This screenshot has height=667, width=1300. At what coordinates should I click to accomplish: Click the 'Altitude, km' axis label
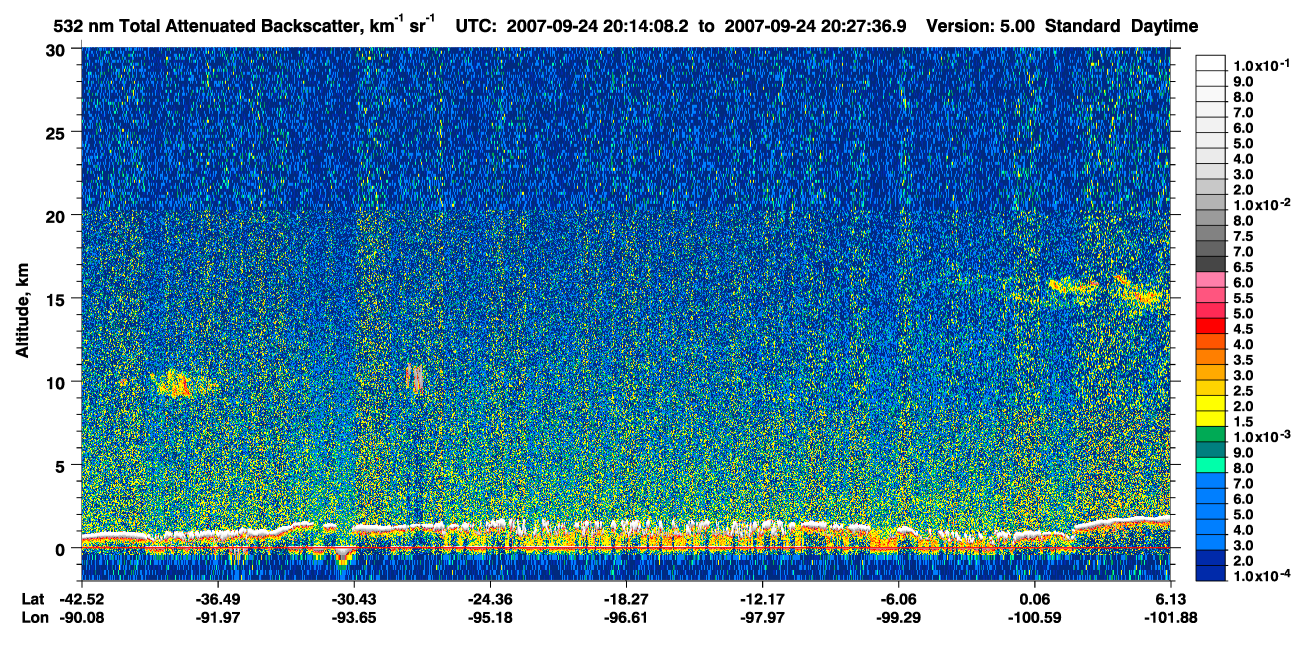coord(22,311)
